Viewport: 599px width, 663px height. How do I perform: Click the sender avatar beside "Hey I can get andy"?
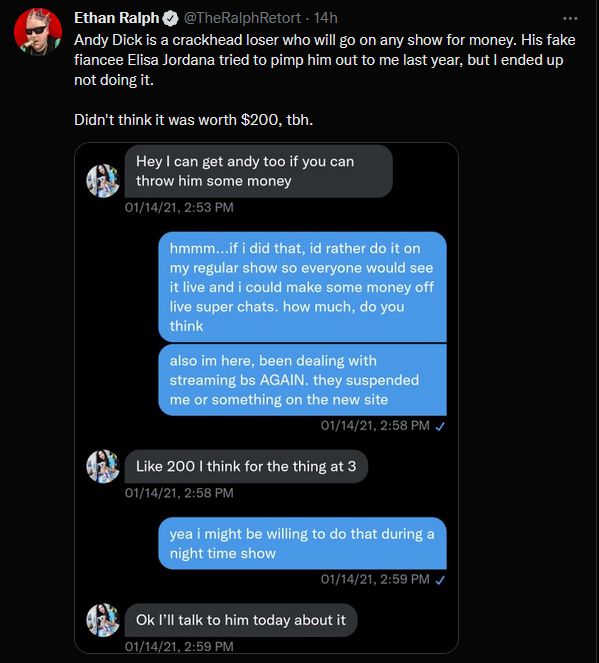tap(103, 181)
